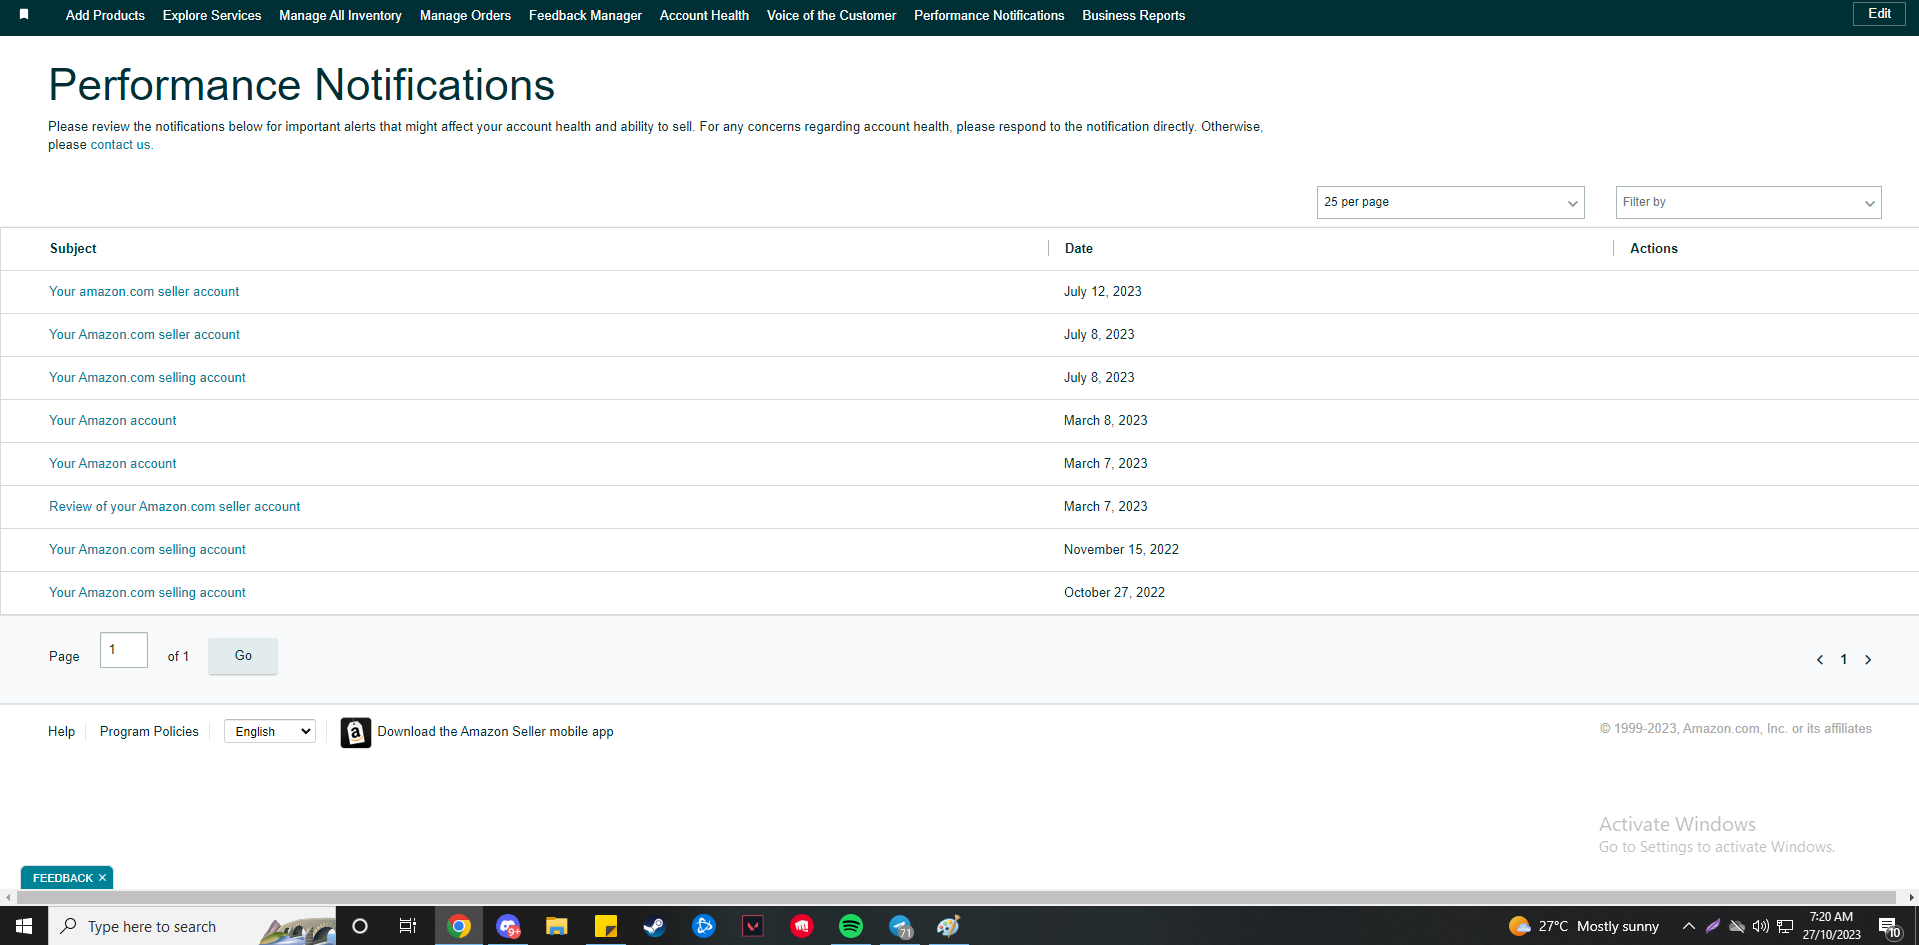This screenshot has height=945, width=1919.
Task: Go to Explore Services
Action: click(212, 16)
